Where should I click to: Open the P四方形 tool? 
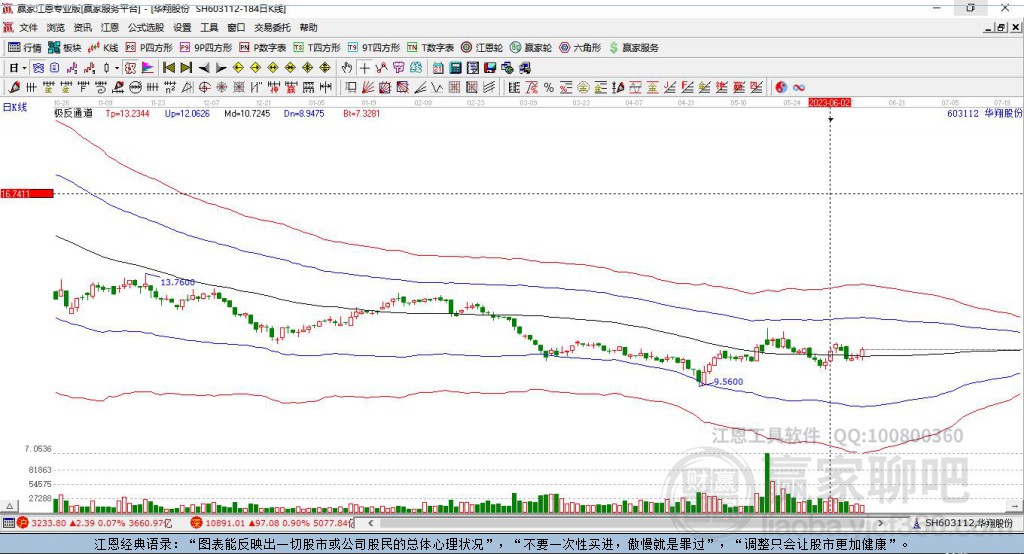click(x=149, y=48)
